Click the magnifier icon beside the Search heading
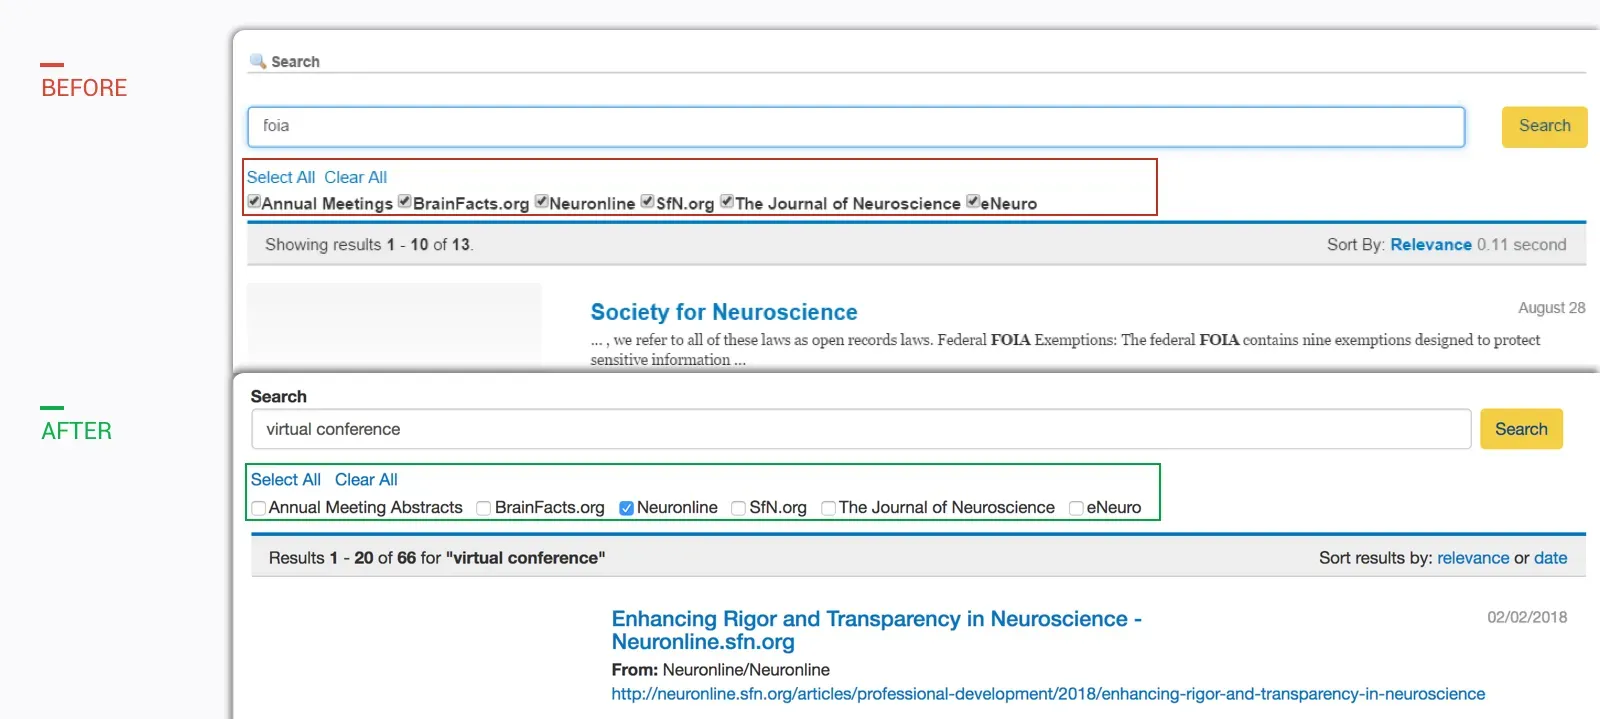This screenshot has height=719, width=1600. coord(257,61)
